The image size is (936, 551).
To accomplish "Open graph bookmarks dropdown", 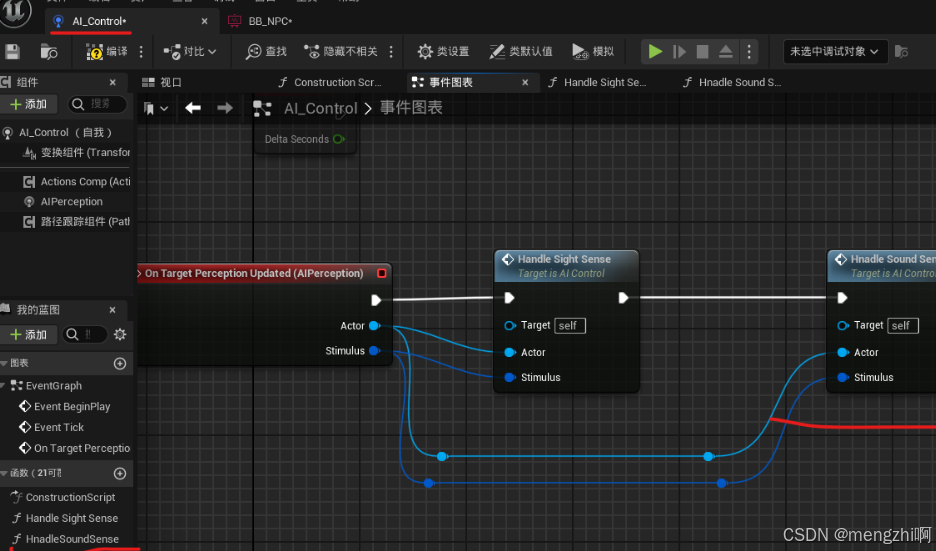I will [156, 109].
